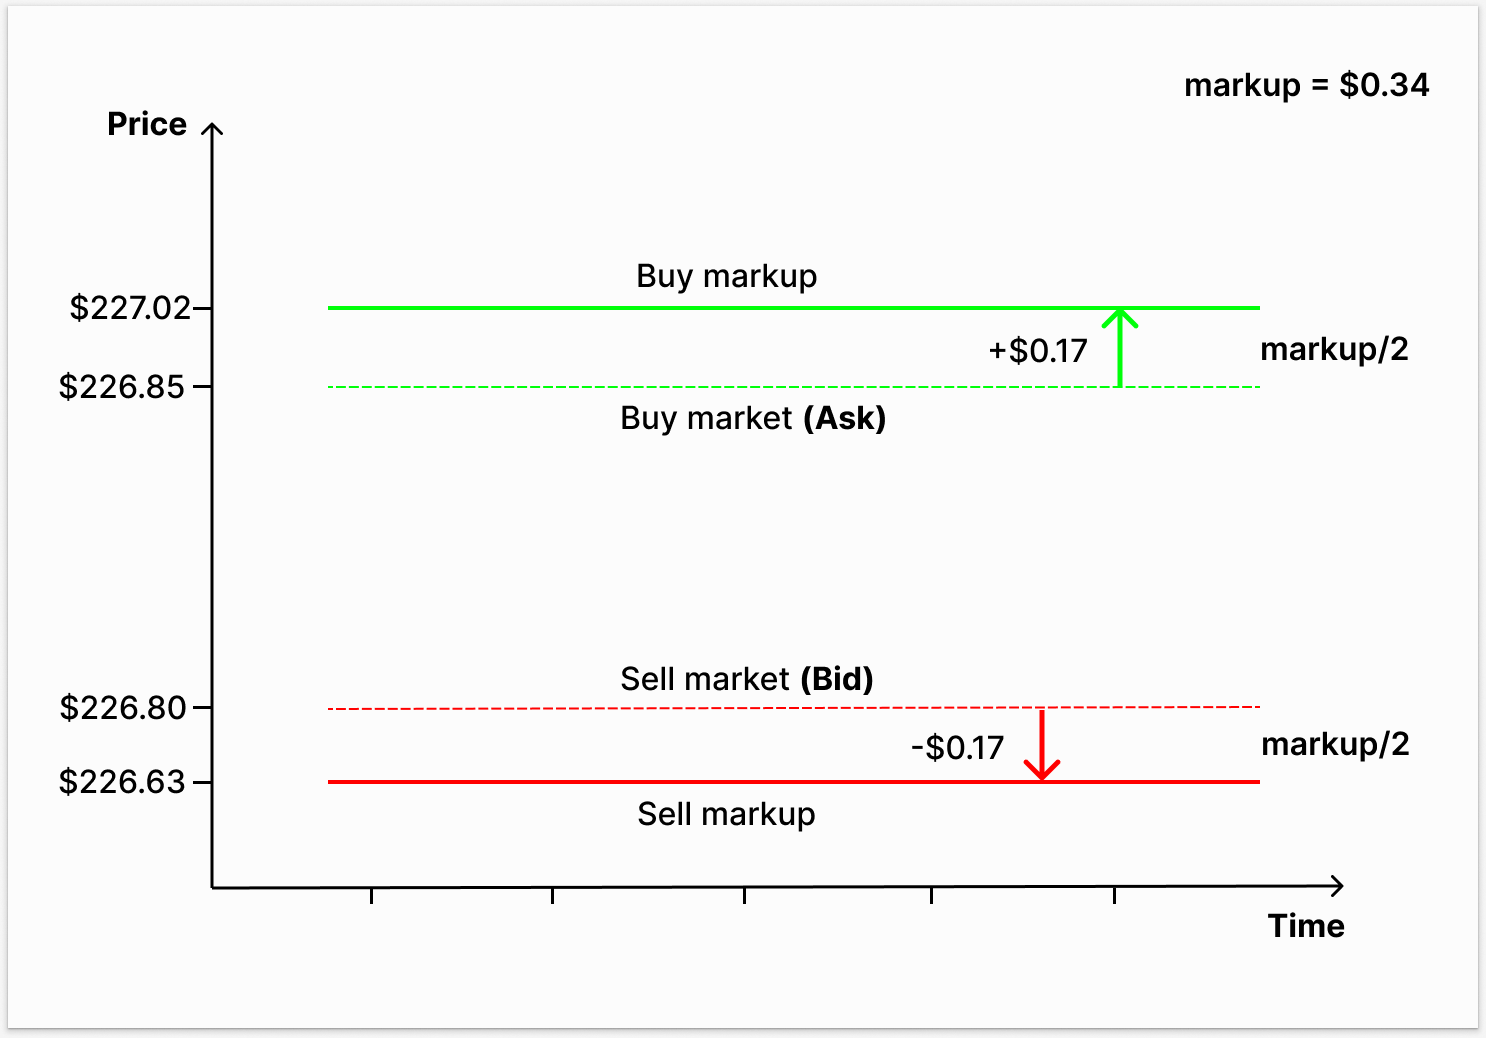
Task: Select the $226.85 price tick label
Action: tap(122, 386)
